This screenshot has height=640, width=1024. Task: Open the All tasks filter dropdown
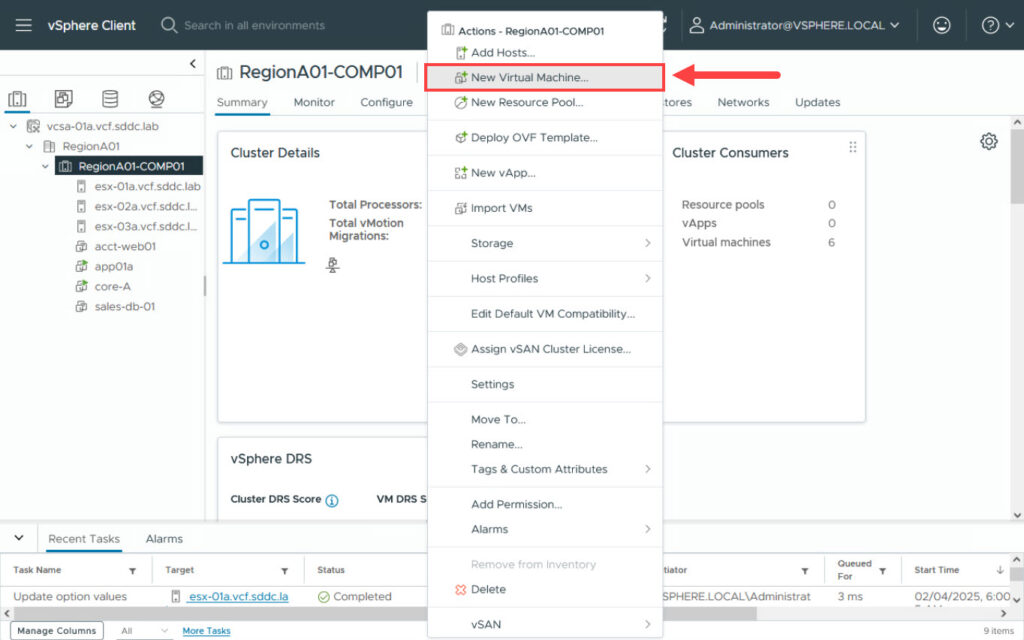[x=144, y=631]
